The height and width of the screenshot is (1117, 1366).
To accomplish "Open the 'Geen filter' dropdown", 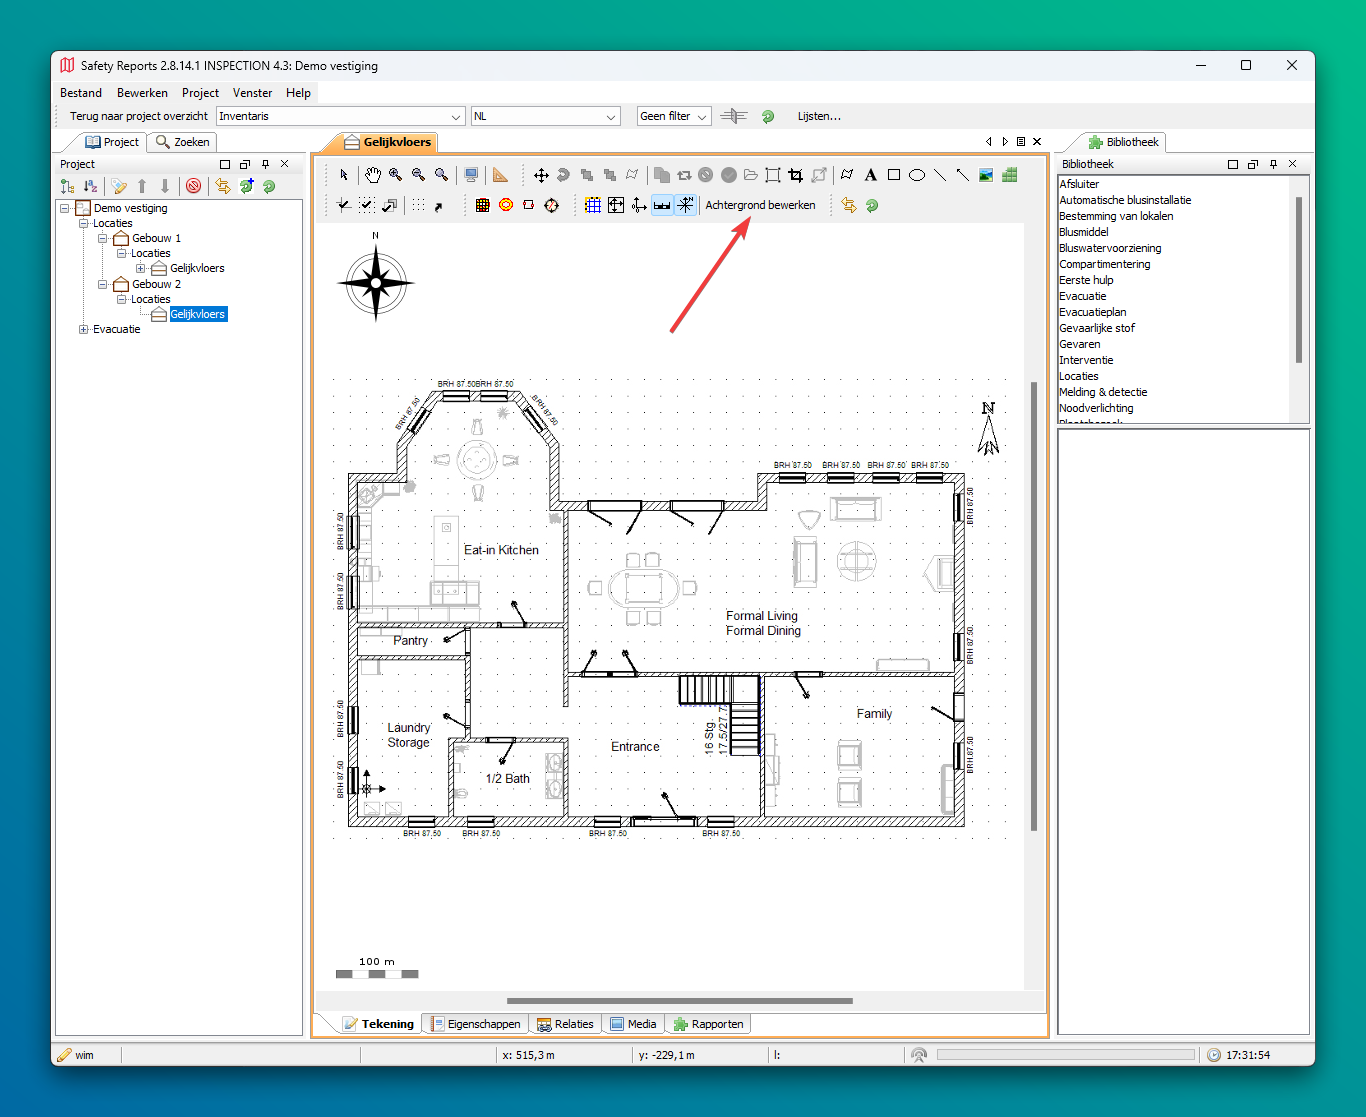I will [674, 117].
